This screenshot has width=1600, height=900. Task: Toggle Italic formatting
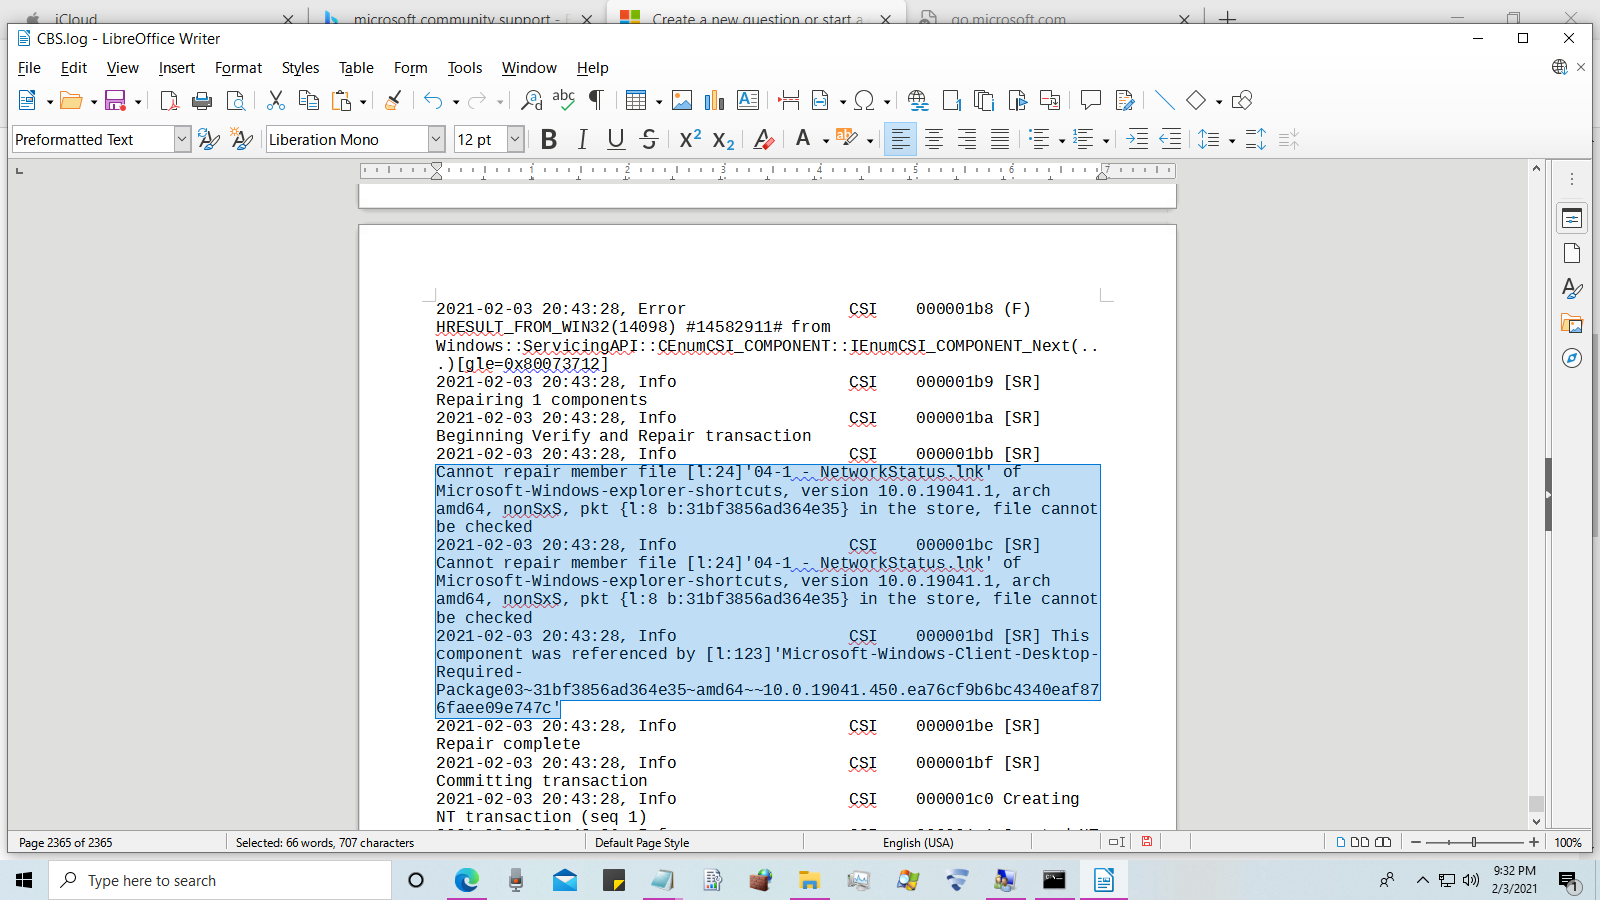[x=582, y=139]
